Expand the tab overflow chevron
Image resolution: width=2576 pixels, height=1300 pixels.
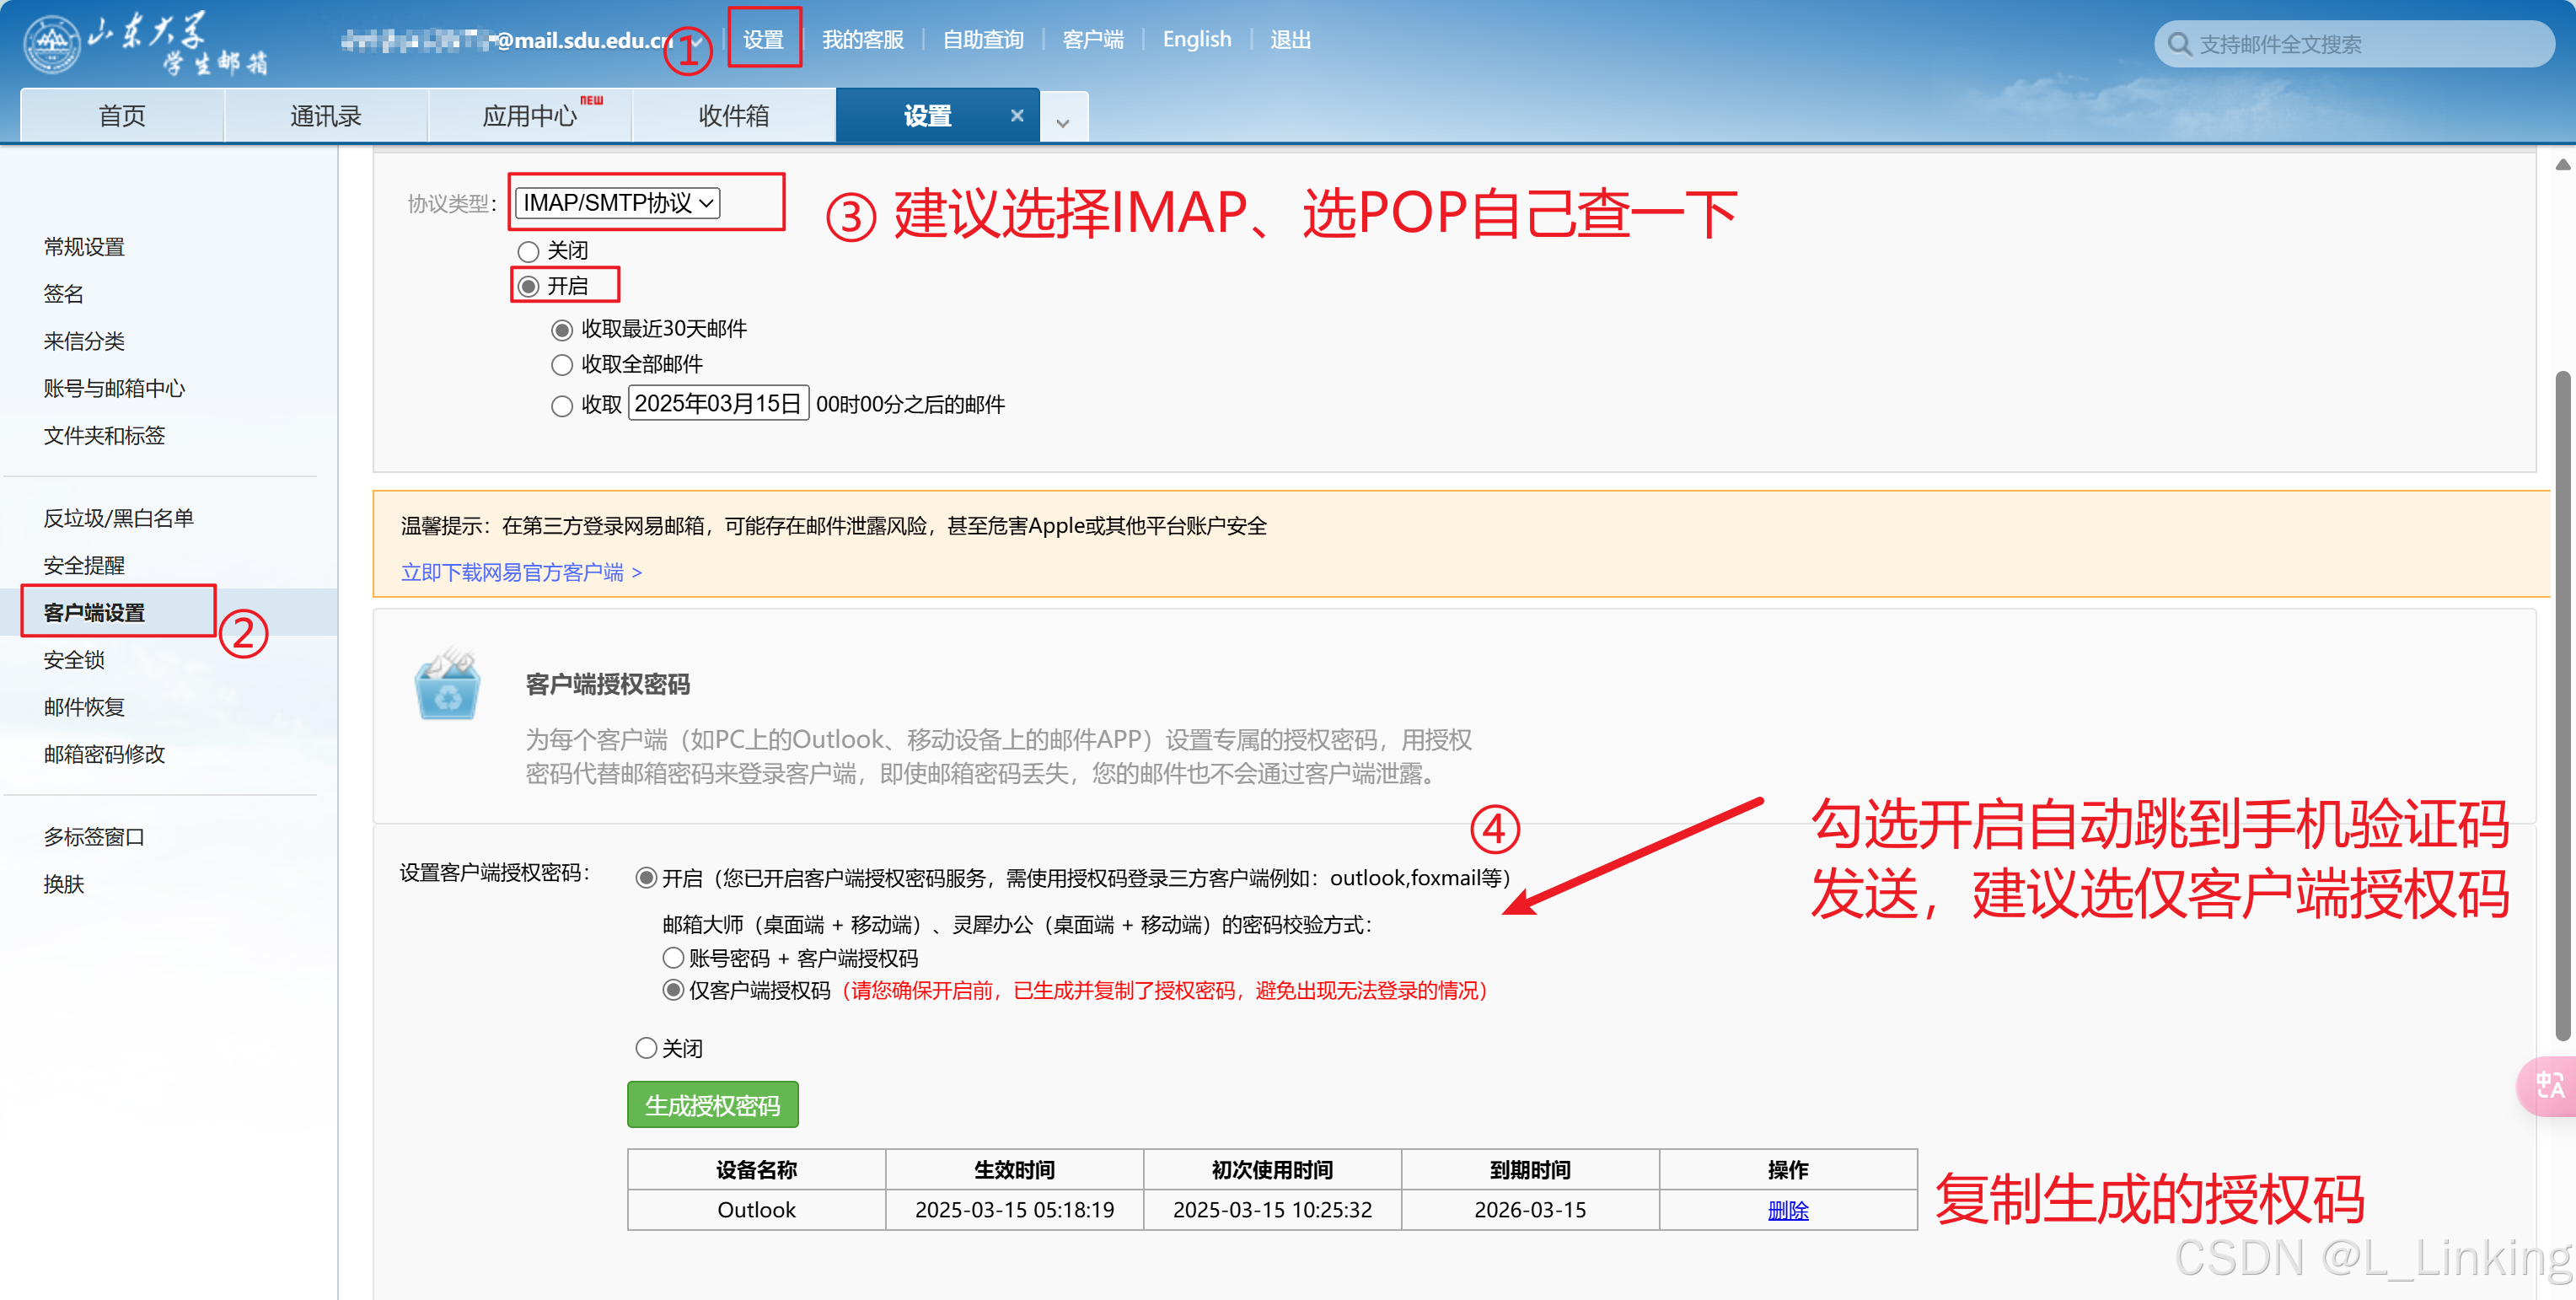coord(1063,122)
